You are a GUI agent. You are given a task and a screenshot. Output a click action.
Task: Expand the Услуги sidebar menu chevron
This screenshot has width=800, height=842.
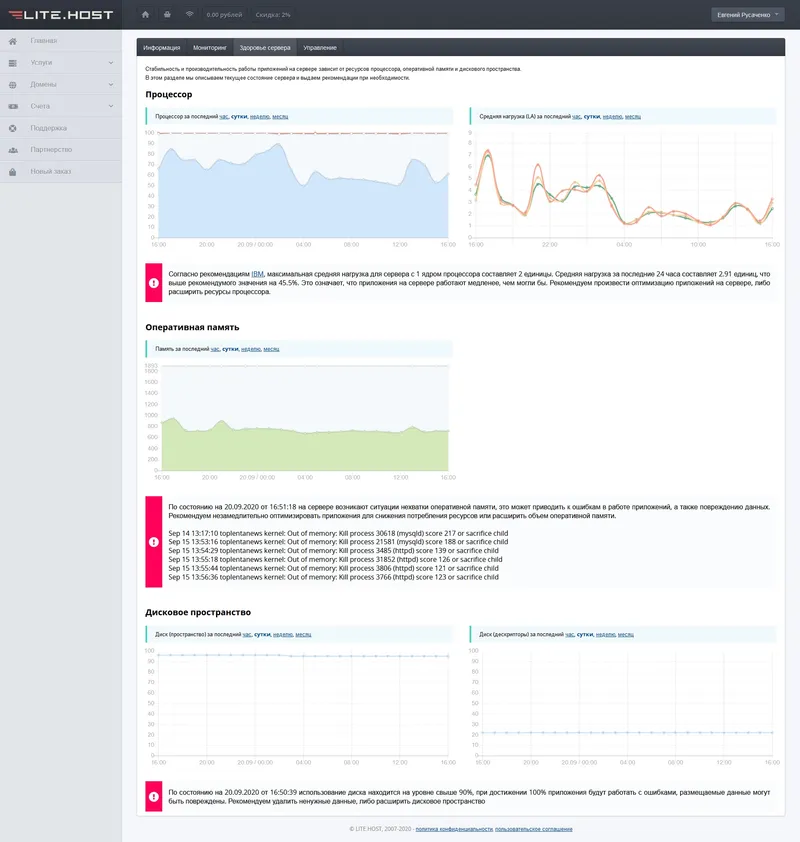[111, 63]
